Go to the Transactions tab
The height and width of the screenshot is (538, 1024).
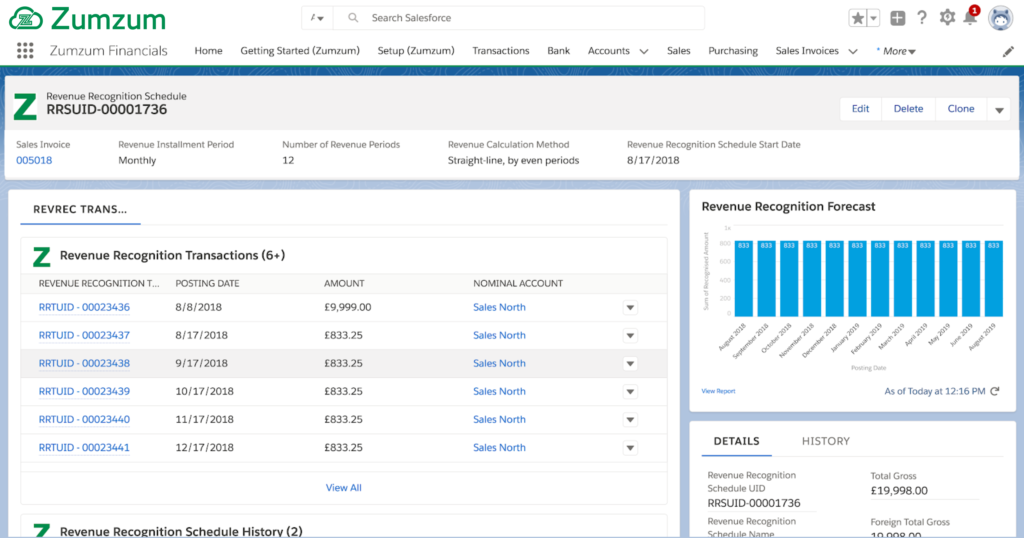[501, 51]
